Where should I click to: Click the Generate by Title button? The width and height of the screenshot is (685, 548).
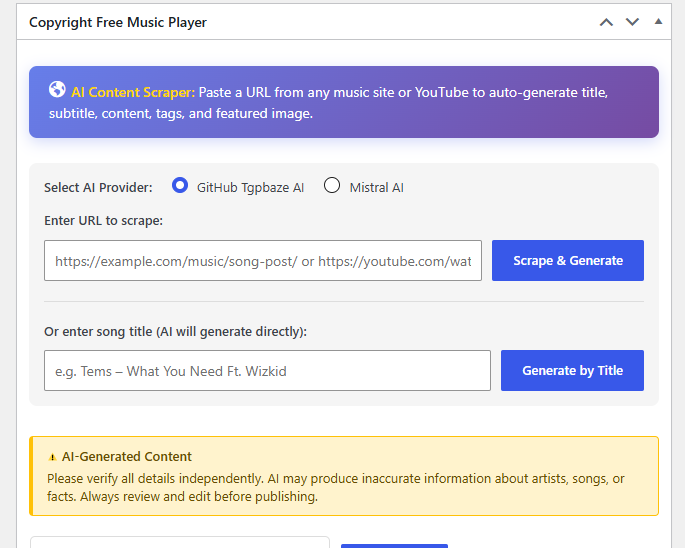click(x=572, y=371)
